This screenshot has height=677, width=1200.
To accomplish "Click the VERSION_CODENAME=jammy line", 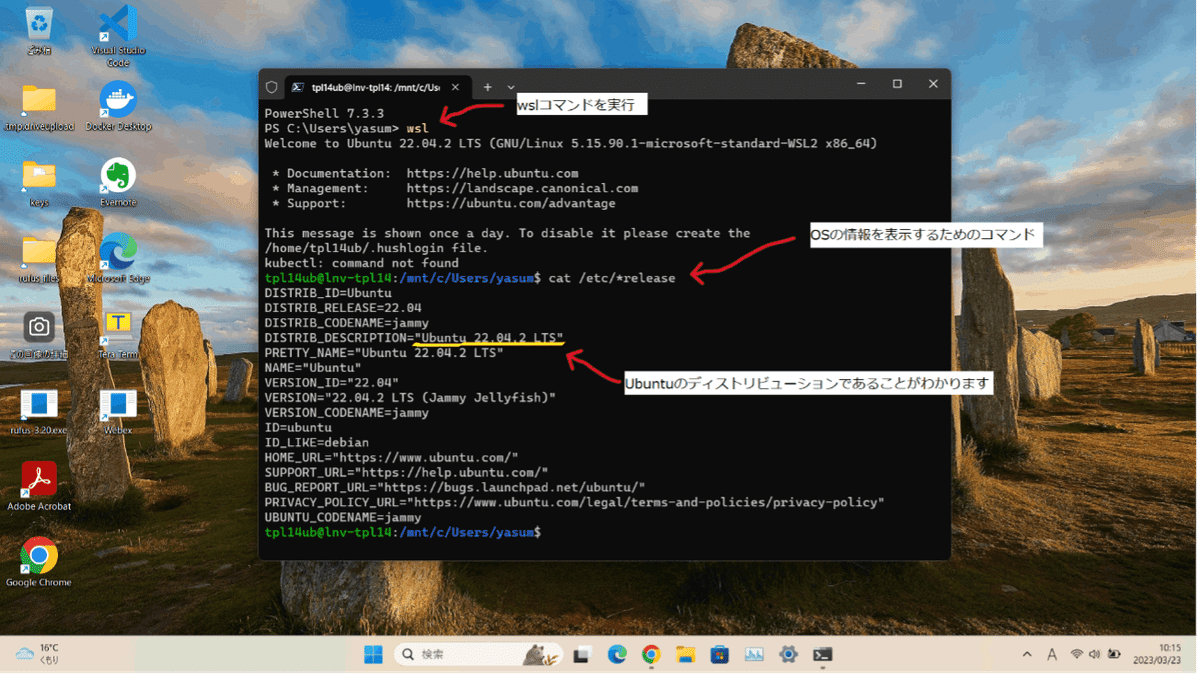I will pyautogui.click(x=346, y=412).
